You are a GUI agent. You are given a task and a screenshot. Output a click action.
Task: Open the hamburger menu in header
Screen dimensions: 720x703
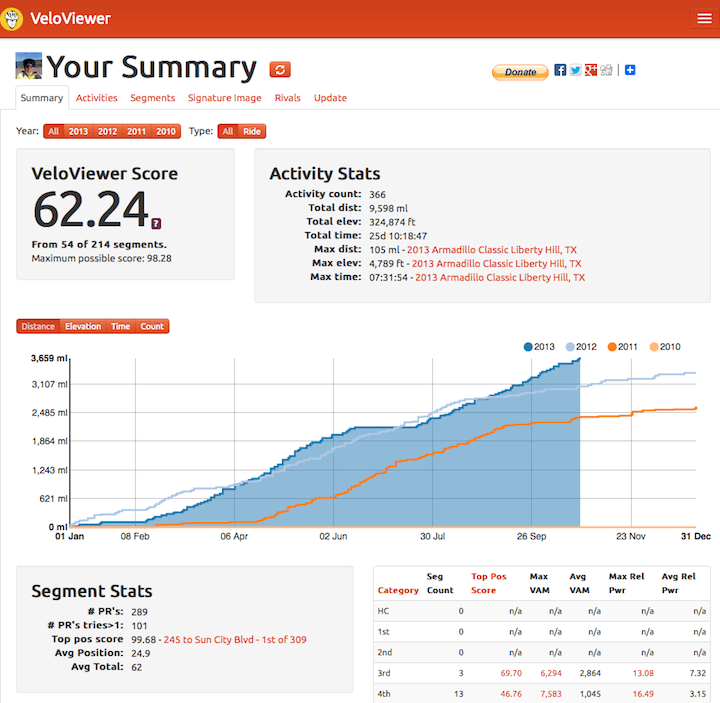[703, 19]
